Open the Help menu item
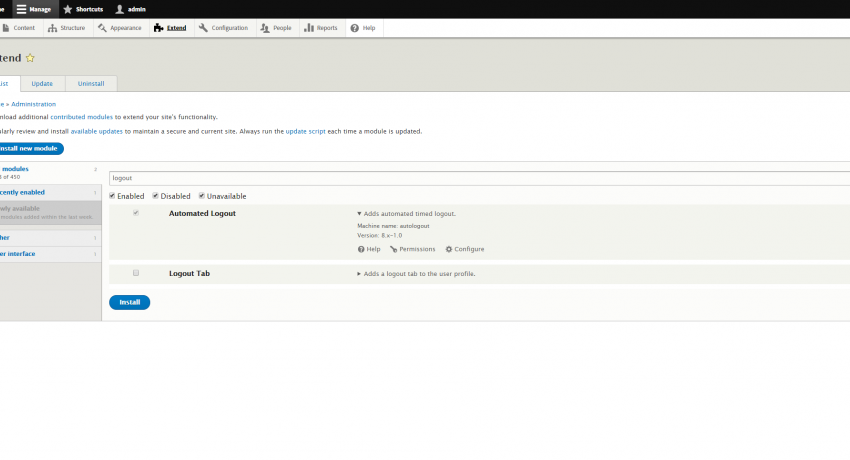850x460 pixels. tap(363, 28)
